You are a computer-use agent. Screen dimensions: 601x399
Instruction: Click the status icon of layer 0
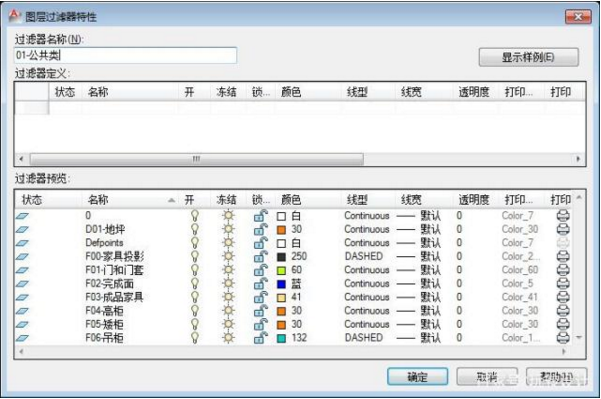point(22,216)
